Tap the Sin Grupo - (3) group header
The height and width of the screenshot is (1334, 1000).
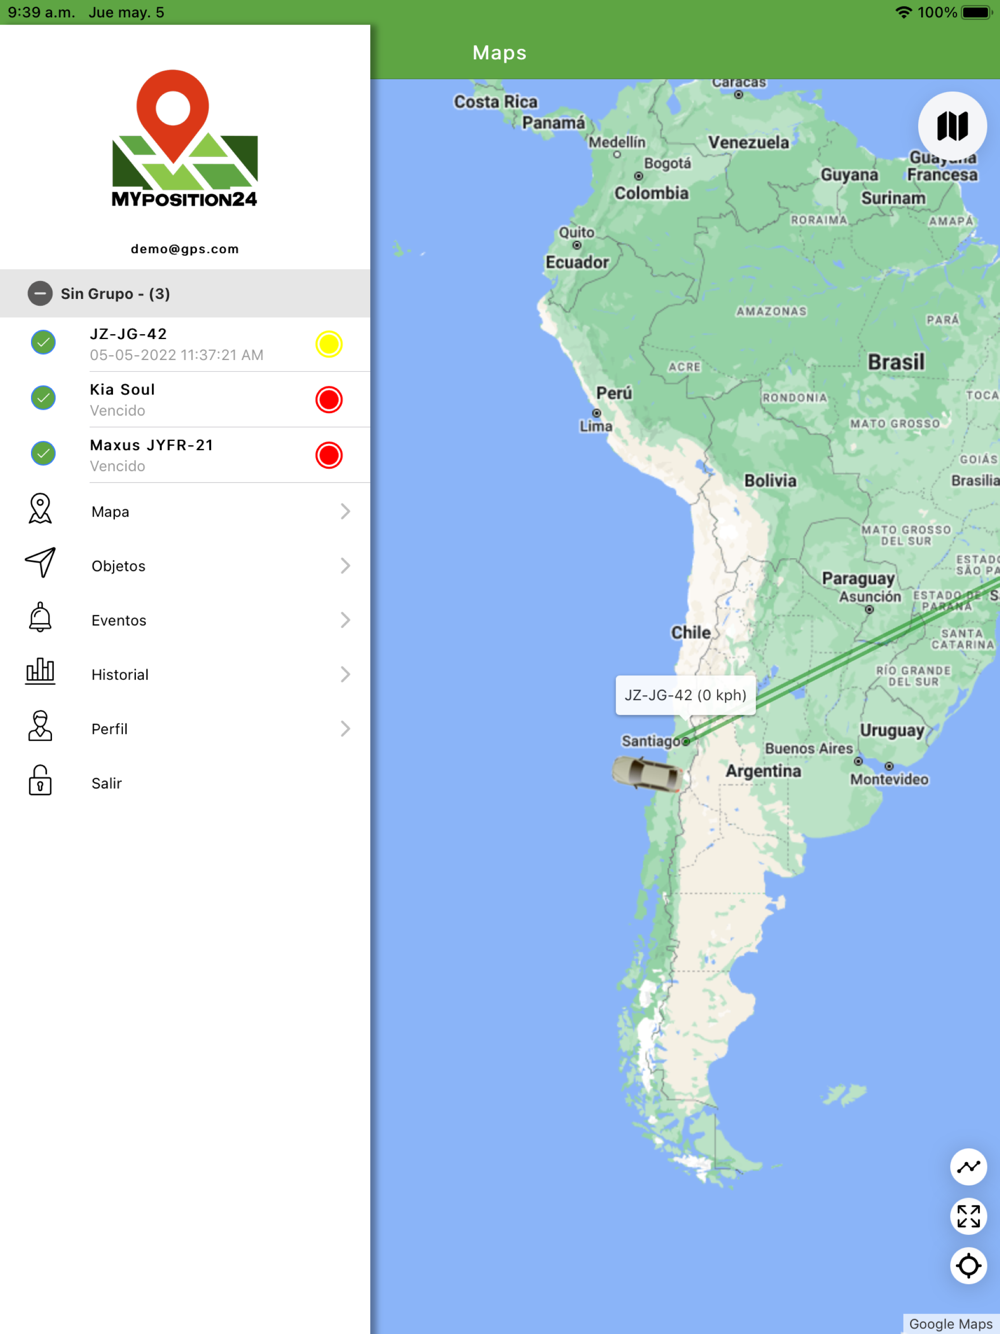[185, 293]
